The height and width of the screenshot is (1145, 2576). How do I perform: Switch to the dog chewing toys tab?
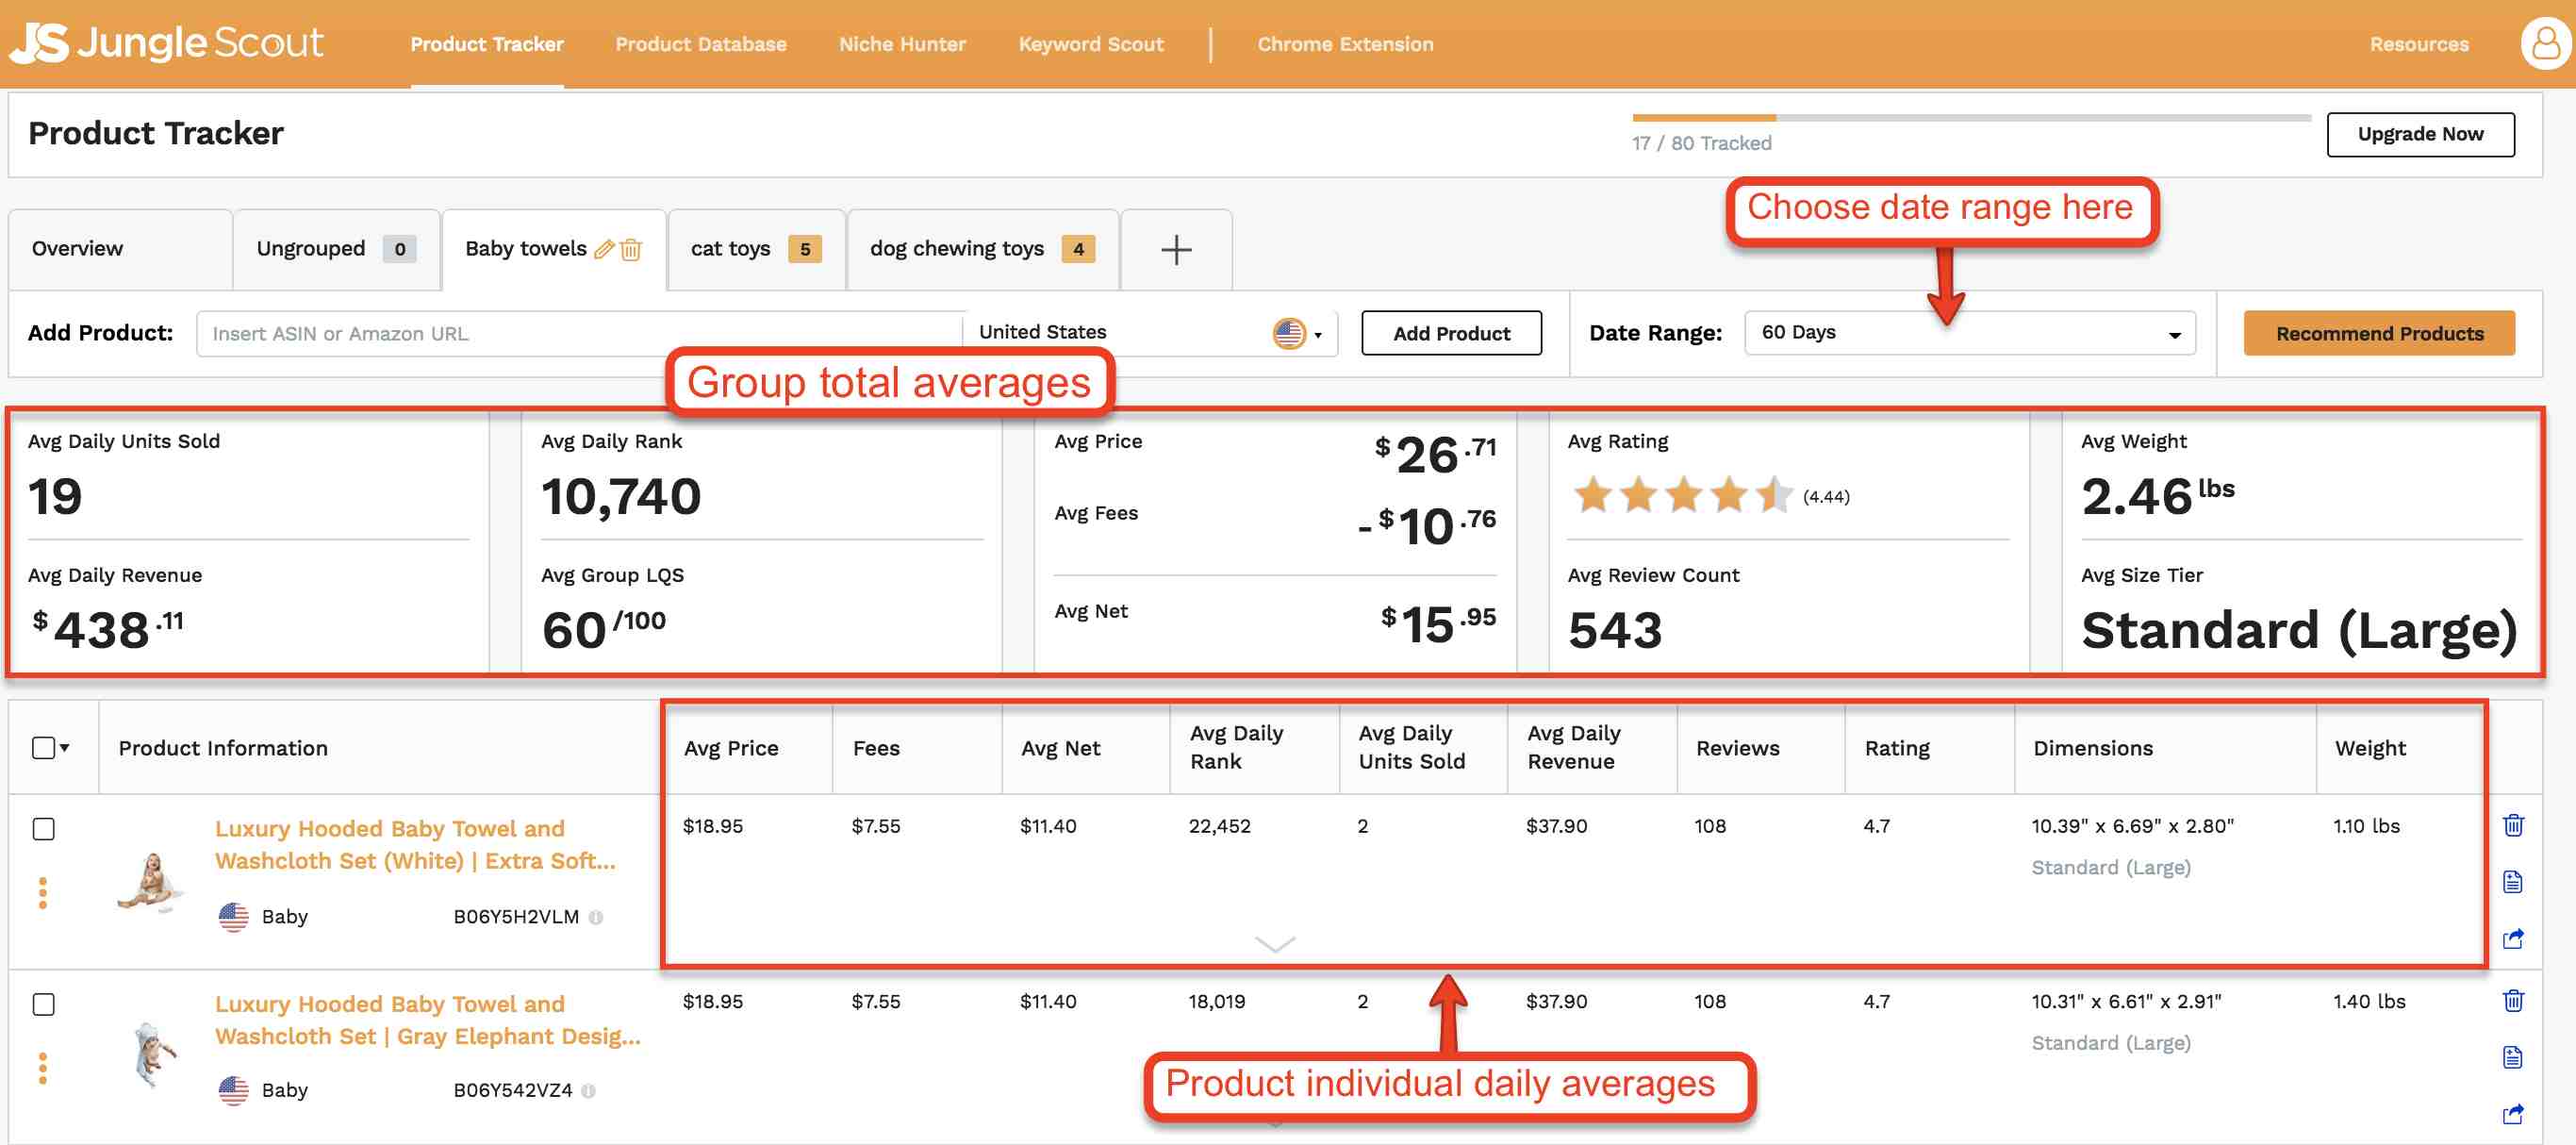pyautogui.click(x=982, y=250)
